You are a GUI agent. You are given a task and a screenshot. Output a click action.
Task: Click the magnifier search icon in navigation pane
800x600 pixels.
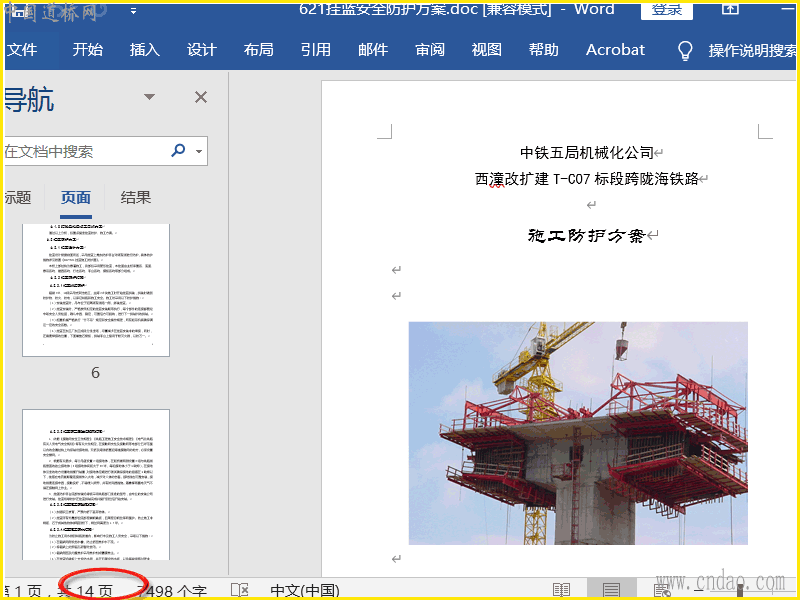pyautogui.click(x=179, y=151)
